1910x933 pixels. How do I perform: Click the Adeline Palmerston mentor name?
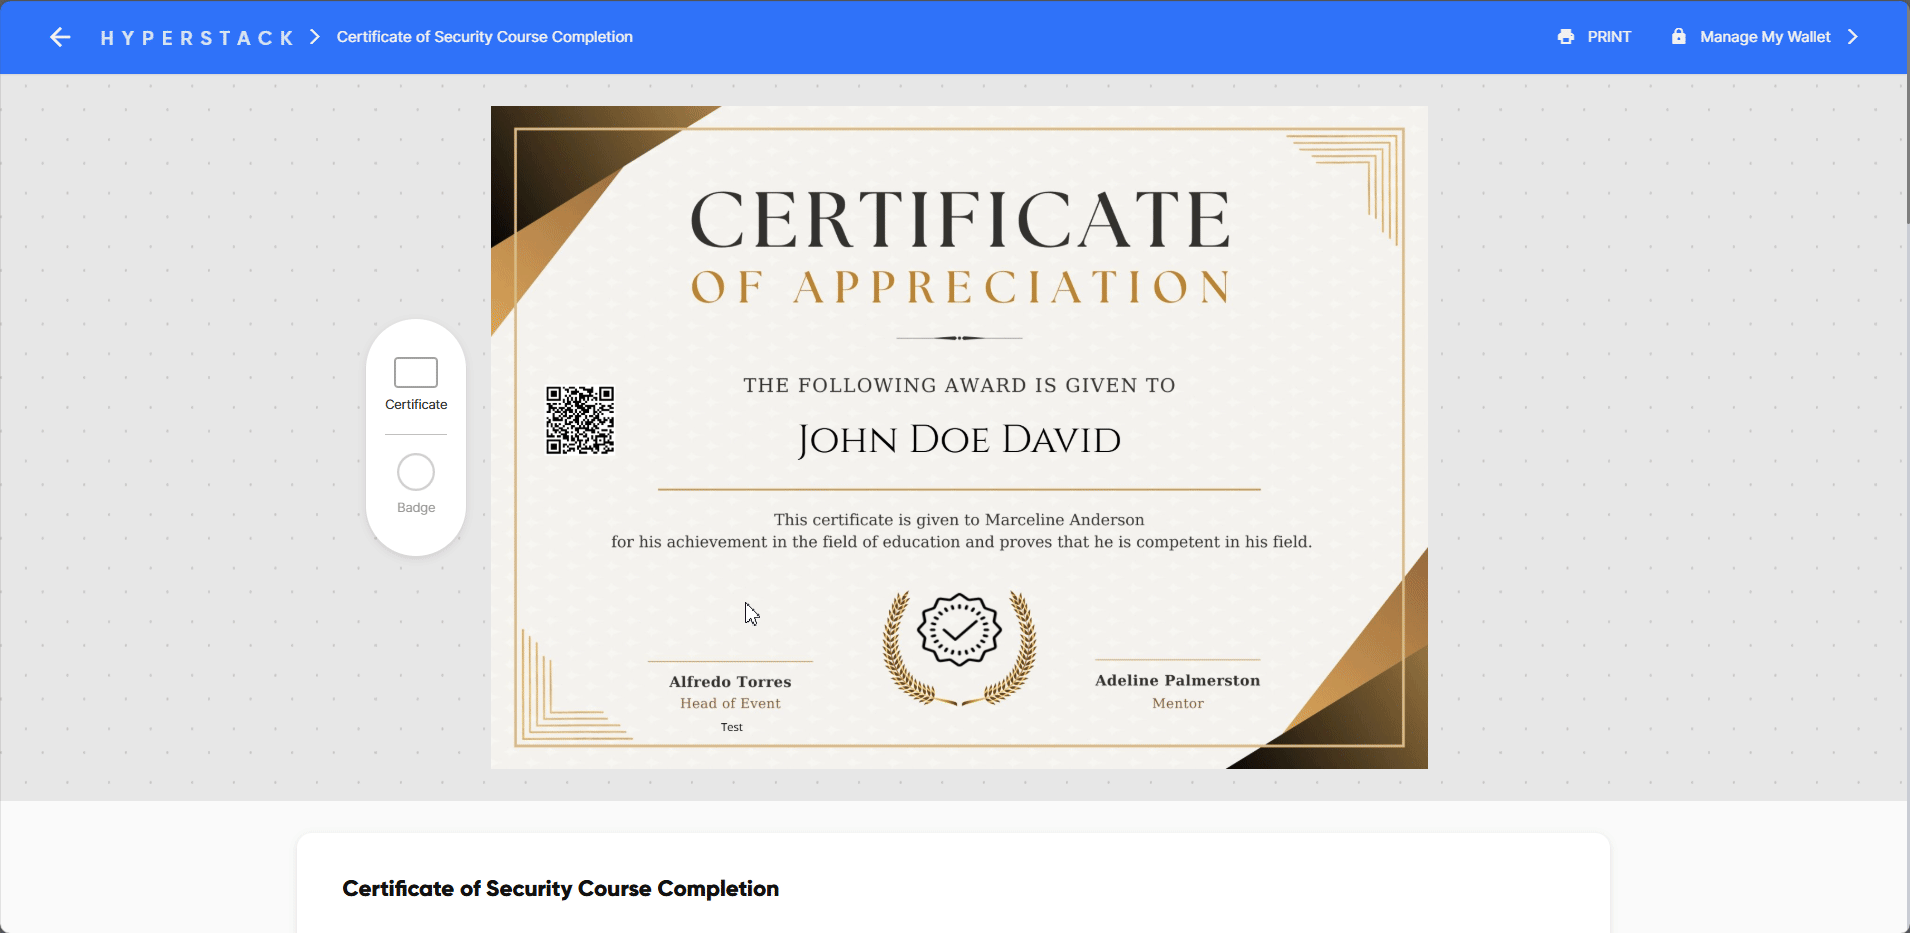(x=1177, y=681)
